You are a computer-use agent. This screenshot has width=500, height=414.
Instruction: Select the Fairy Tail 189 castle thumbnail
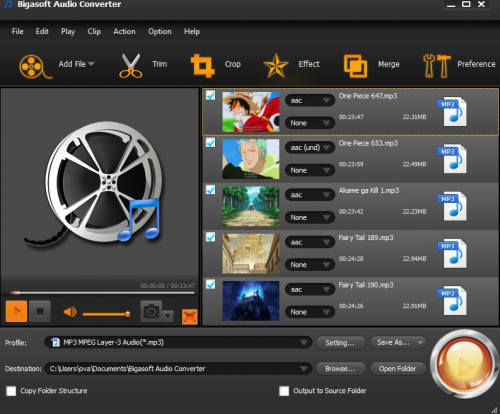pos(251,254)
